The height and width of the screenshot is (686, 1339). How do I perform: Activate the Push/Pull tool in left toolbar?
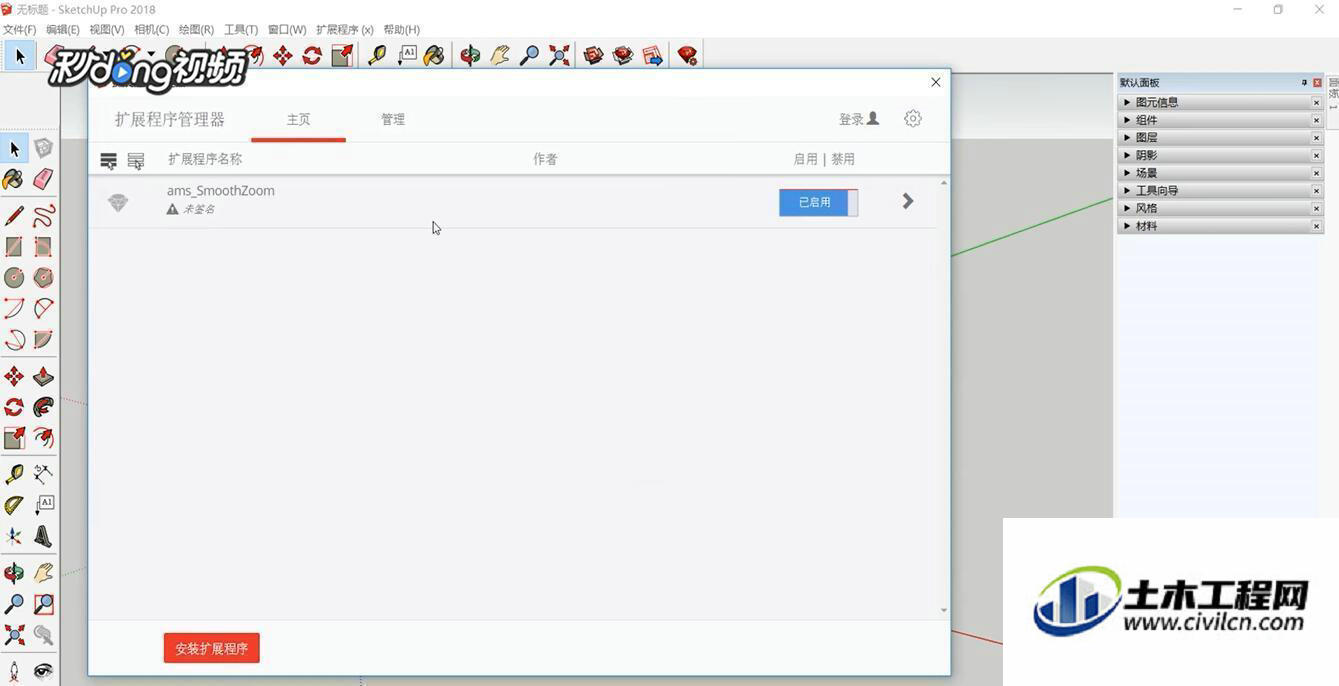click(43, 377)
